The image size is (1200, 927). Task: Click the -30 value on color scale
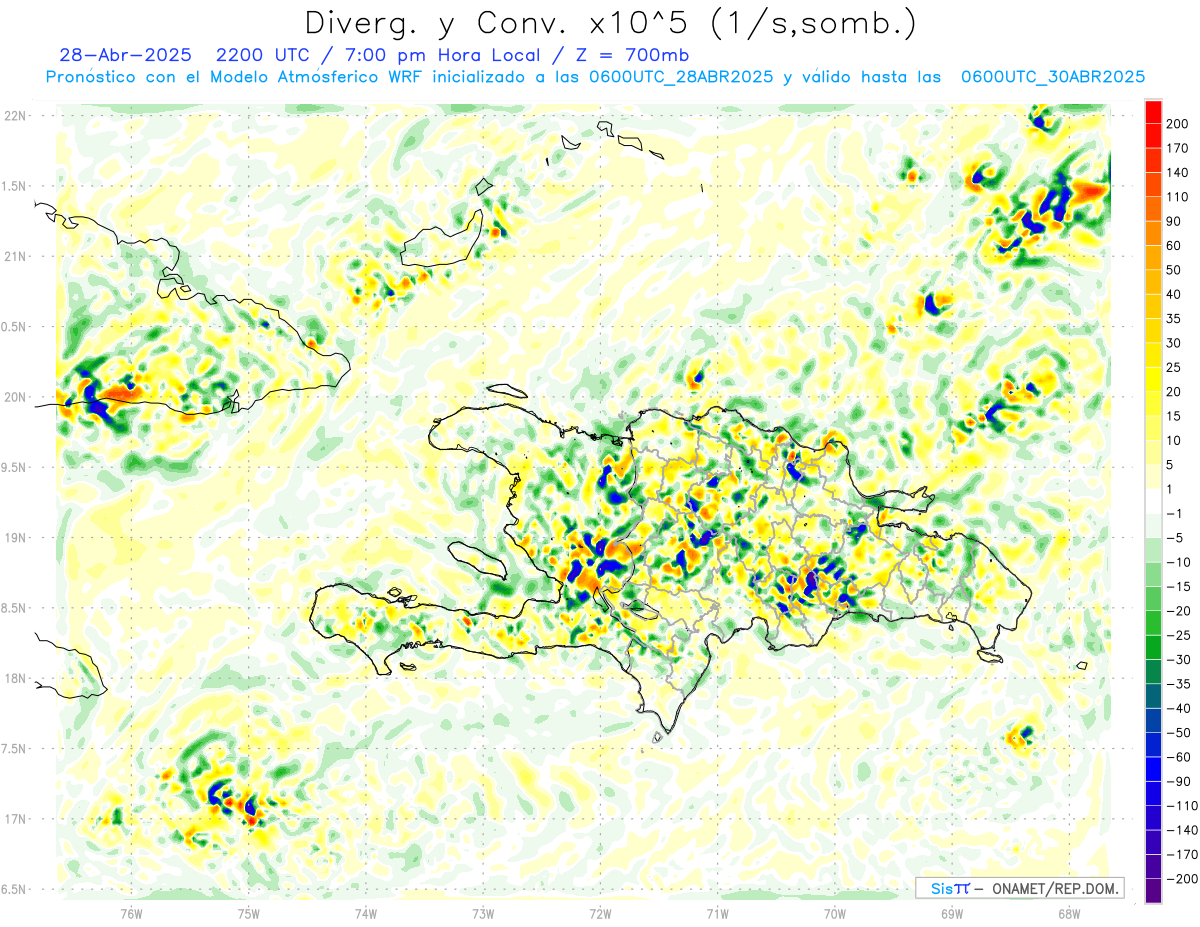pos(1178,659)
